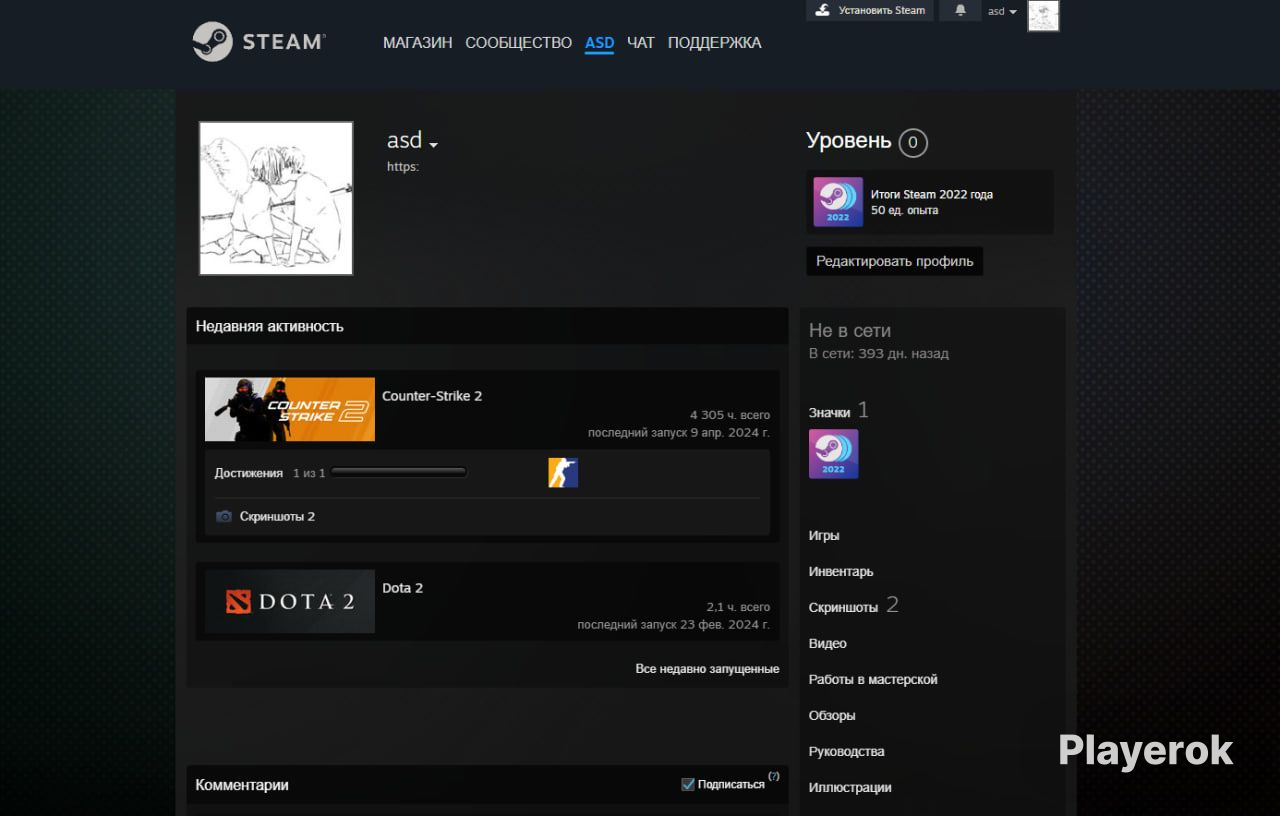Open the МАГАЗИН menu
Screen dimensions: 1280x816
click(x=418, y=43)
